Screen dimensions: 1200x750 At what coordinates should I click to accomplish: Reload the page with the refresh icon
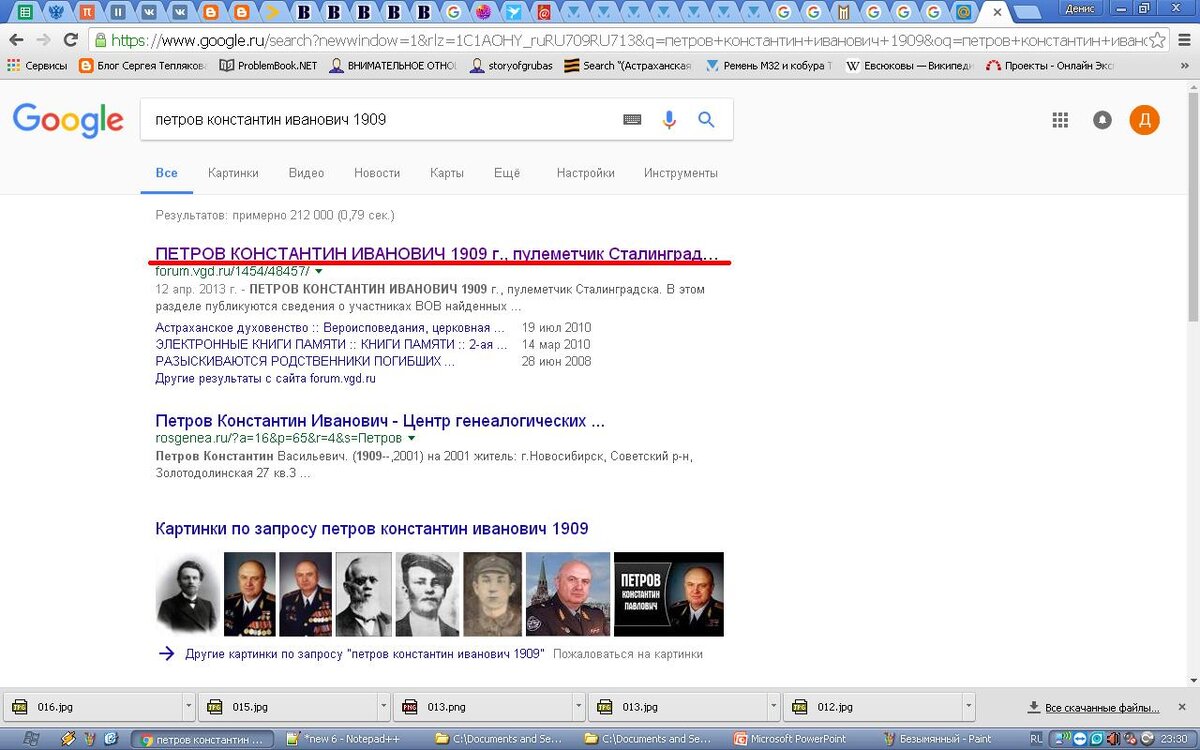[x=70, y=41]
